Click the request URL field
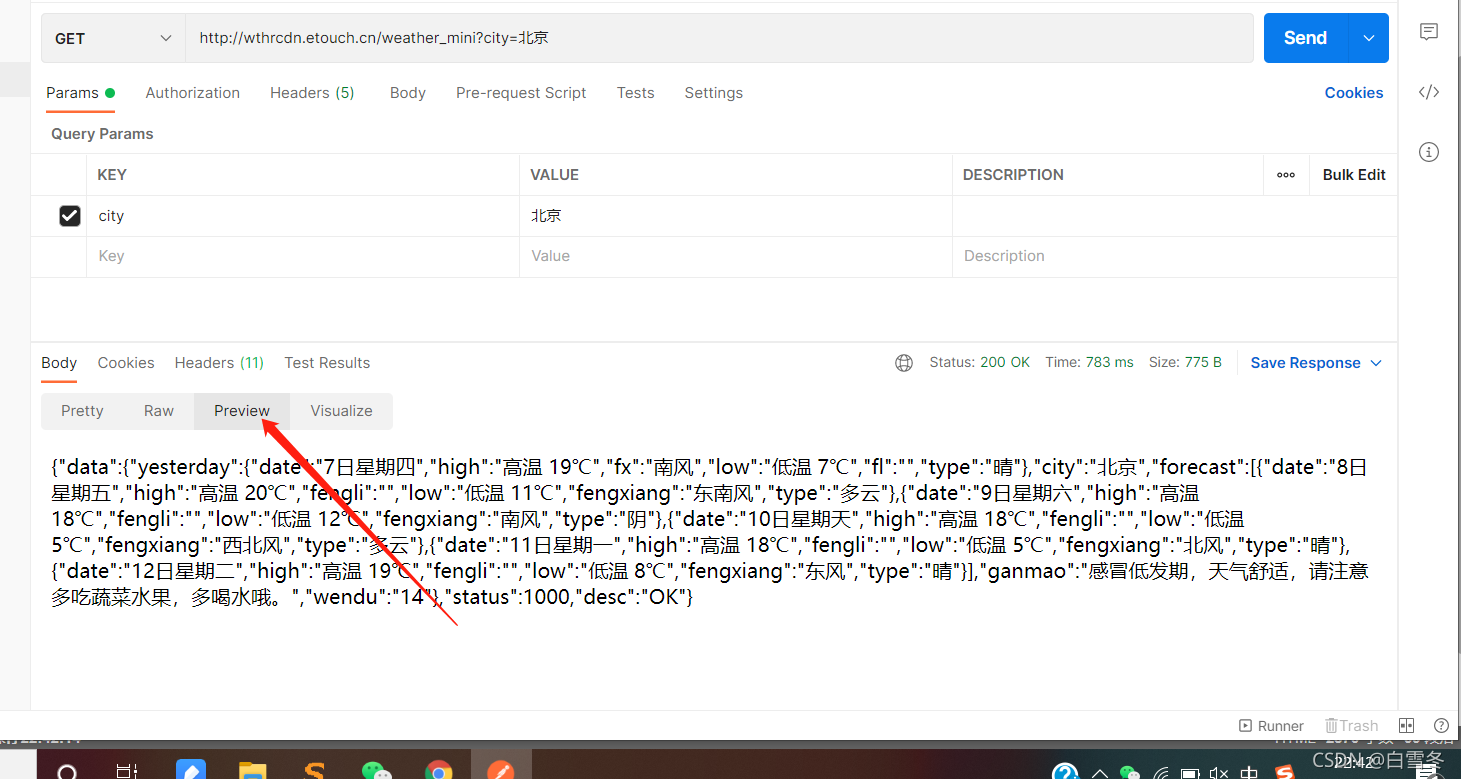The image size is (1461, 779). coord(719,38)
